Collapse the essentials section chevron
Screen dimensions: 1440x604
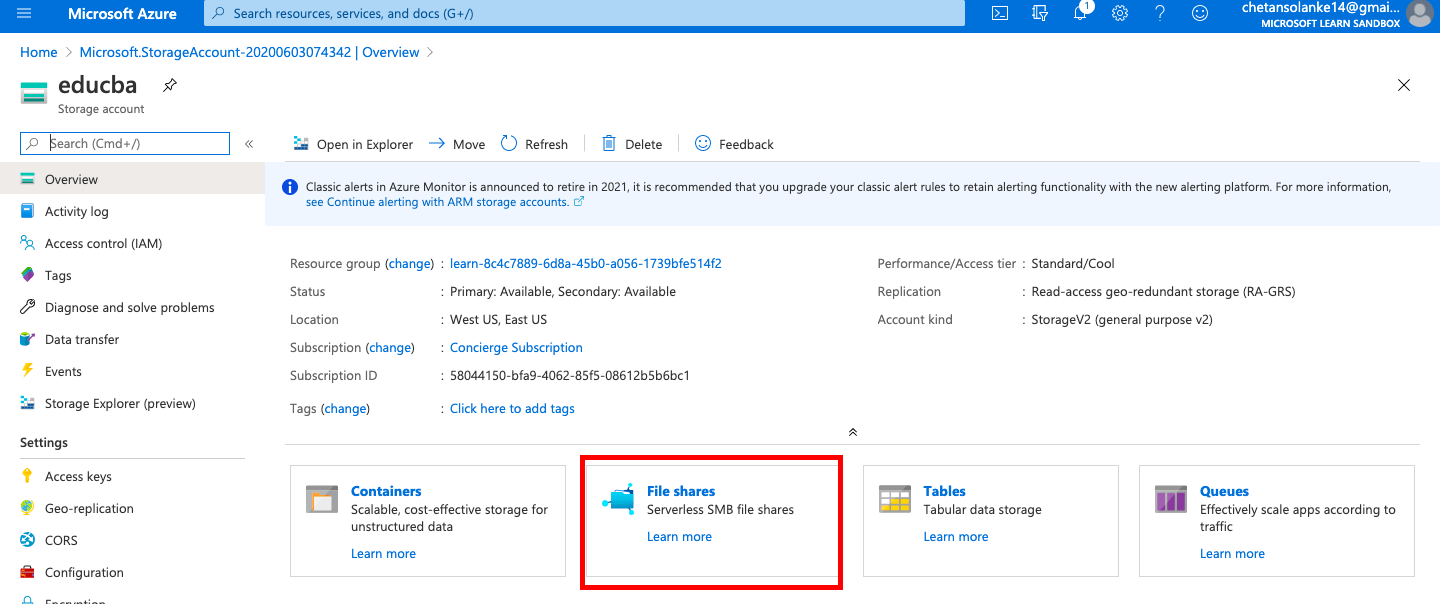(852, 432)
